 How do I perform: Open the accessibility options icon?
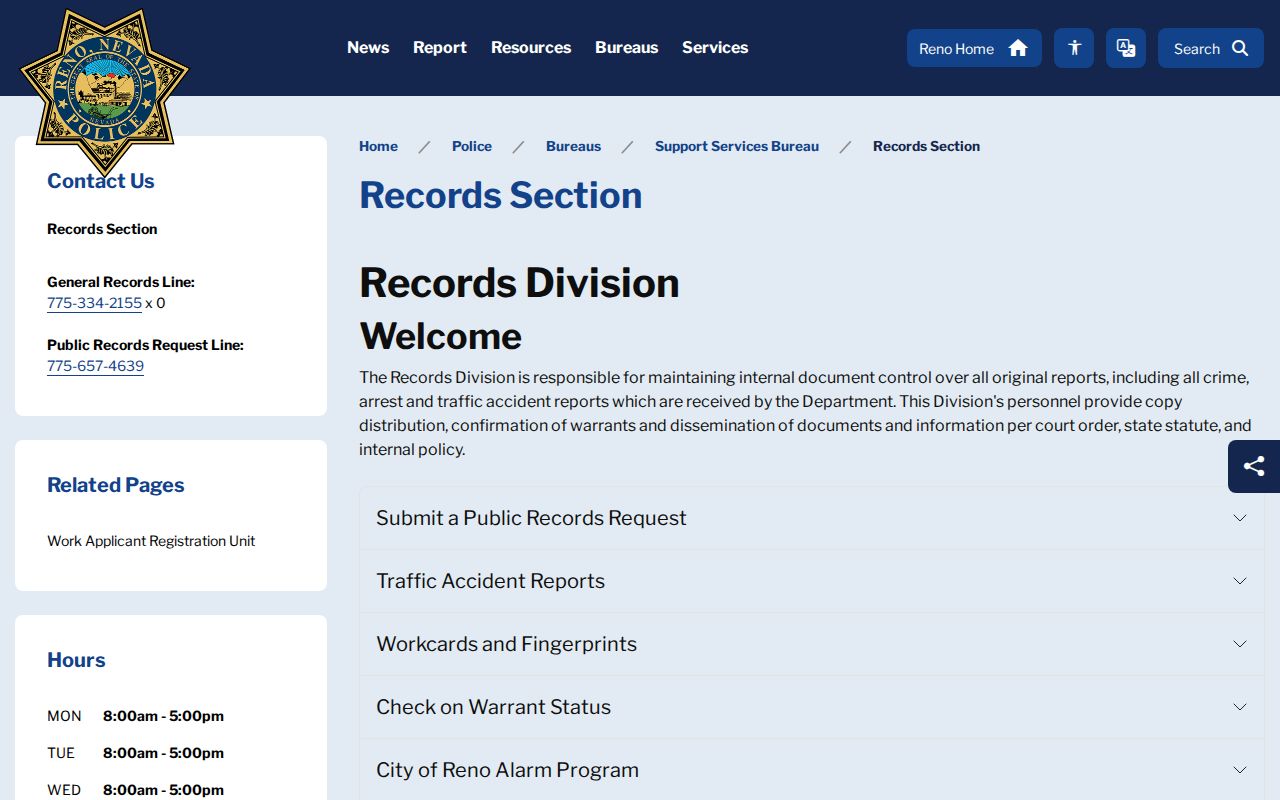[x=1074, y=48]
